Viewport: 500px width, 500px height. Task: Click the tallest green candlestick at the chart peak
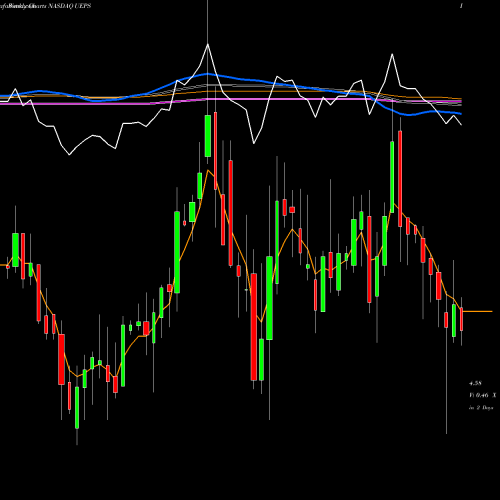pos(208,136)
